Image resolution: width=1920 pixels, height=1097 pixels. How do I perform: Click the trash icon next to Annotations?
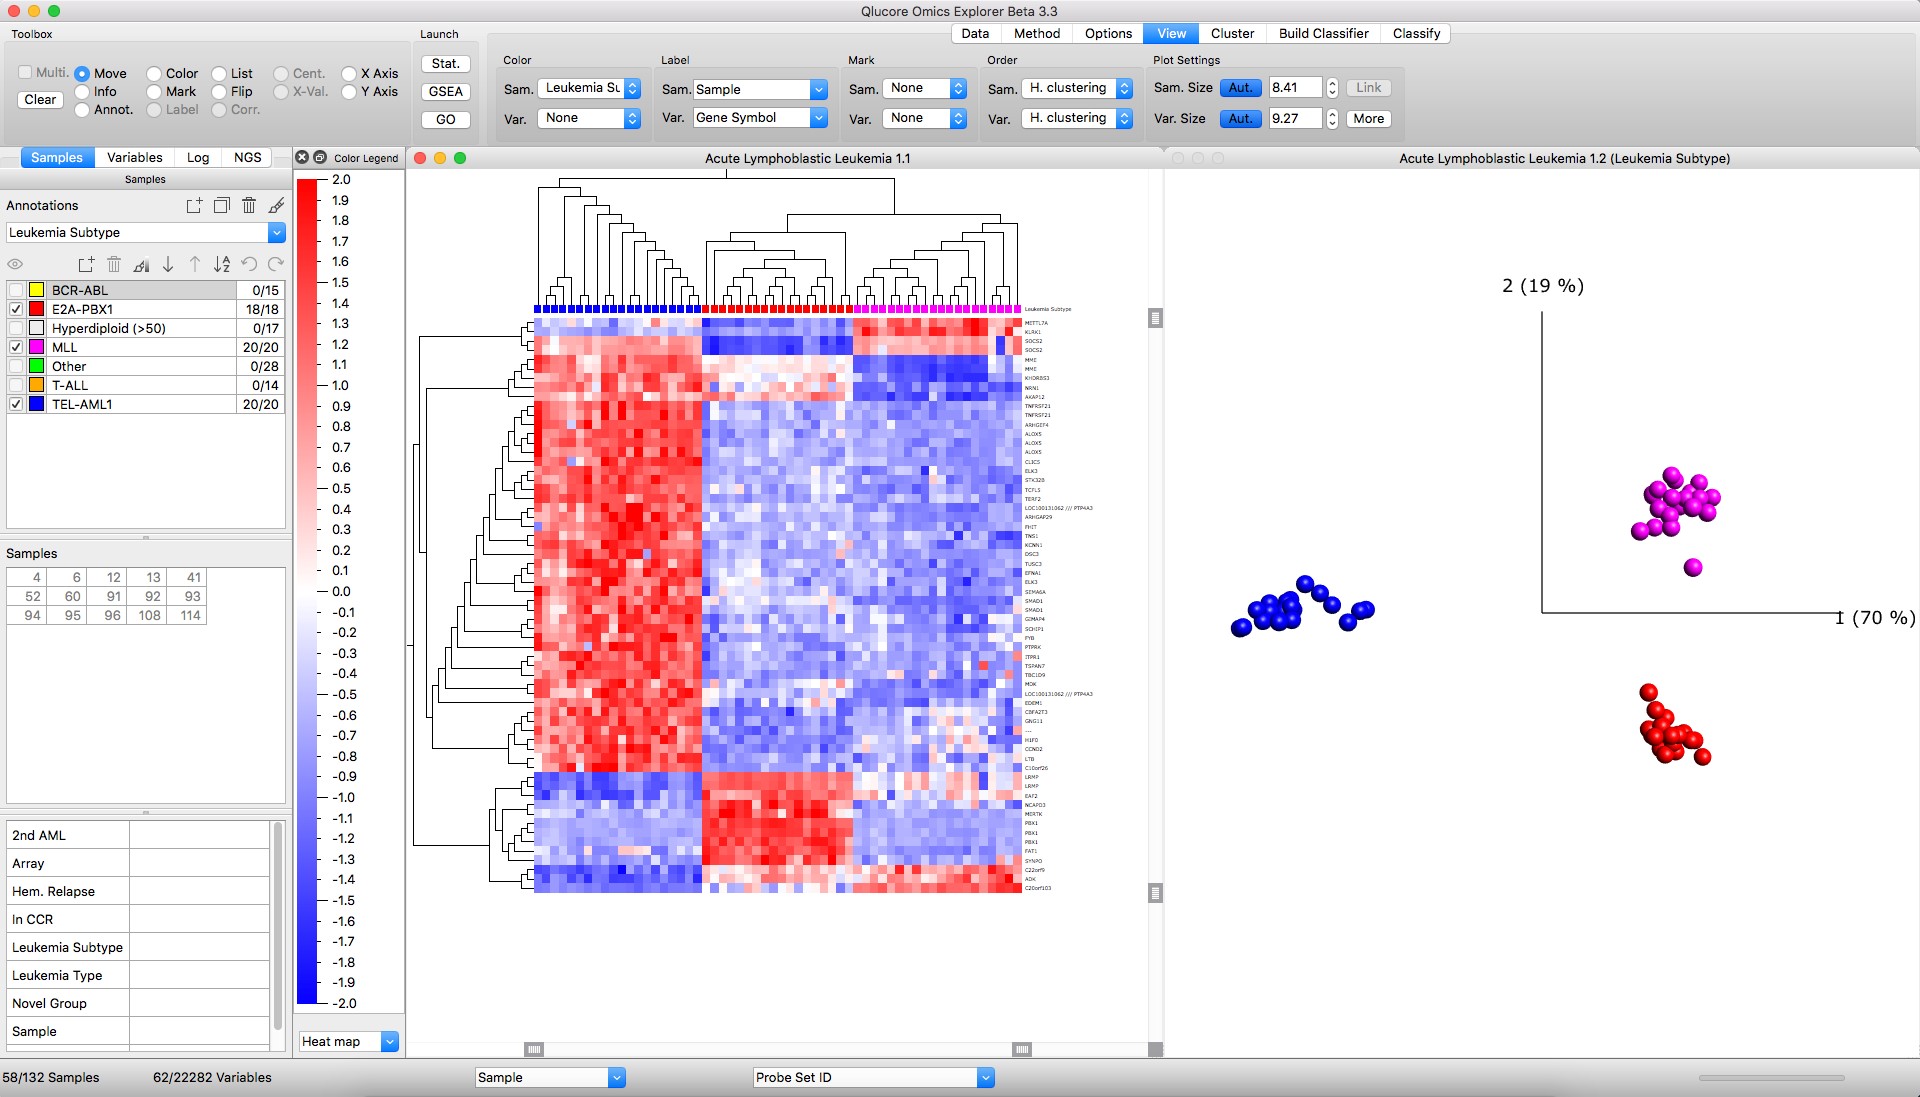click(x=249, y=205)
